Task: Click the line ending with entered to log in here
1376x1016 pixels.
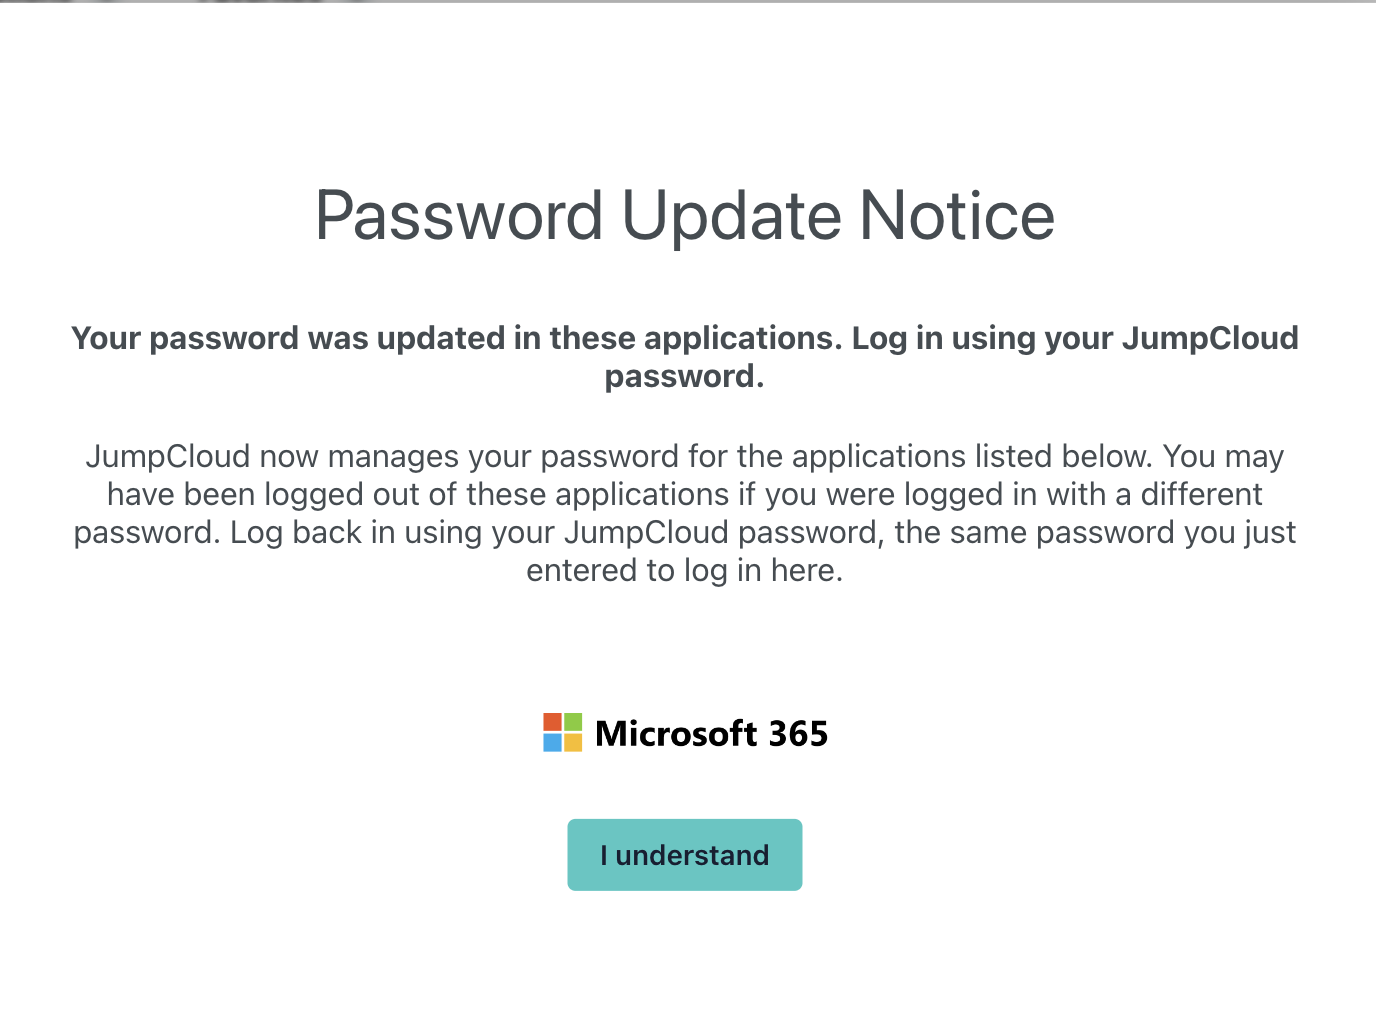Action: [684, 570]
